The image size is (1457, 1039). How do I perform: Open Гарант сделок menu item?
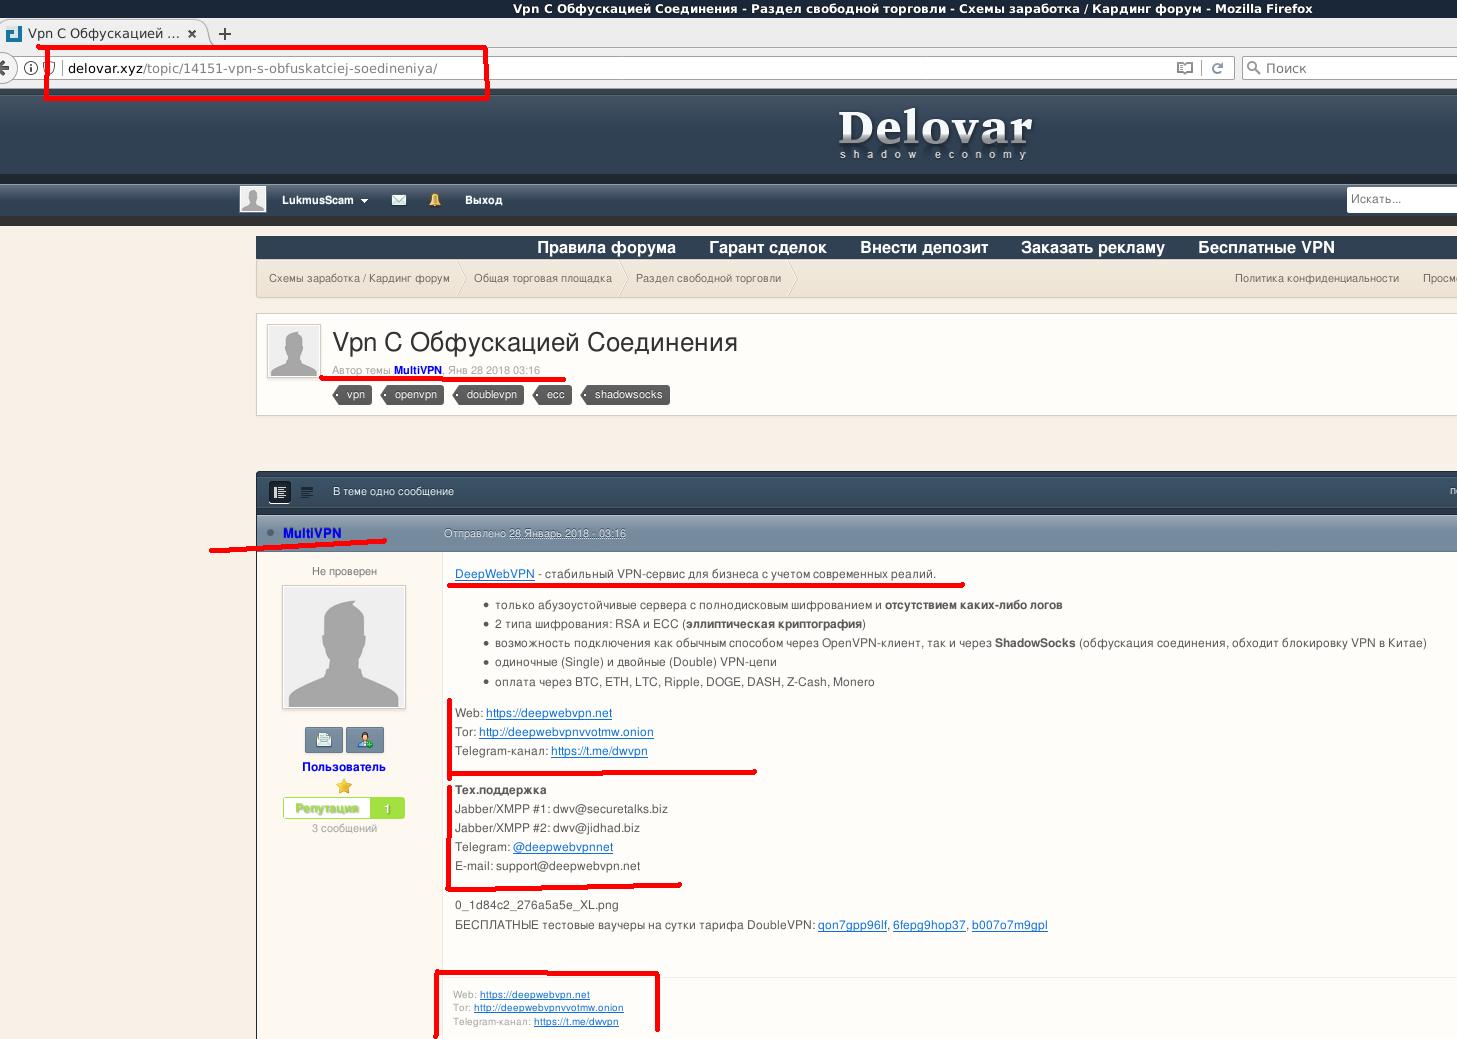coord(768,247)
